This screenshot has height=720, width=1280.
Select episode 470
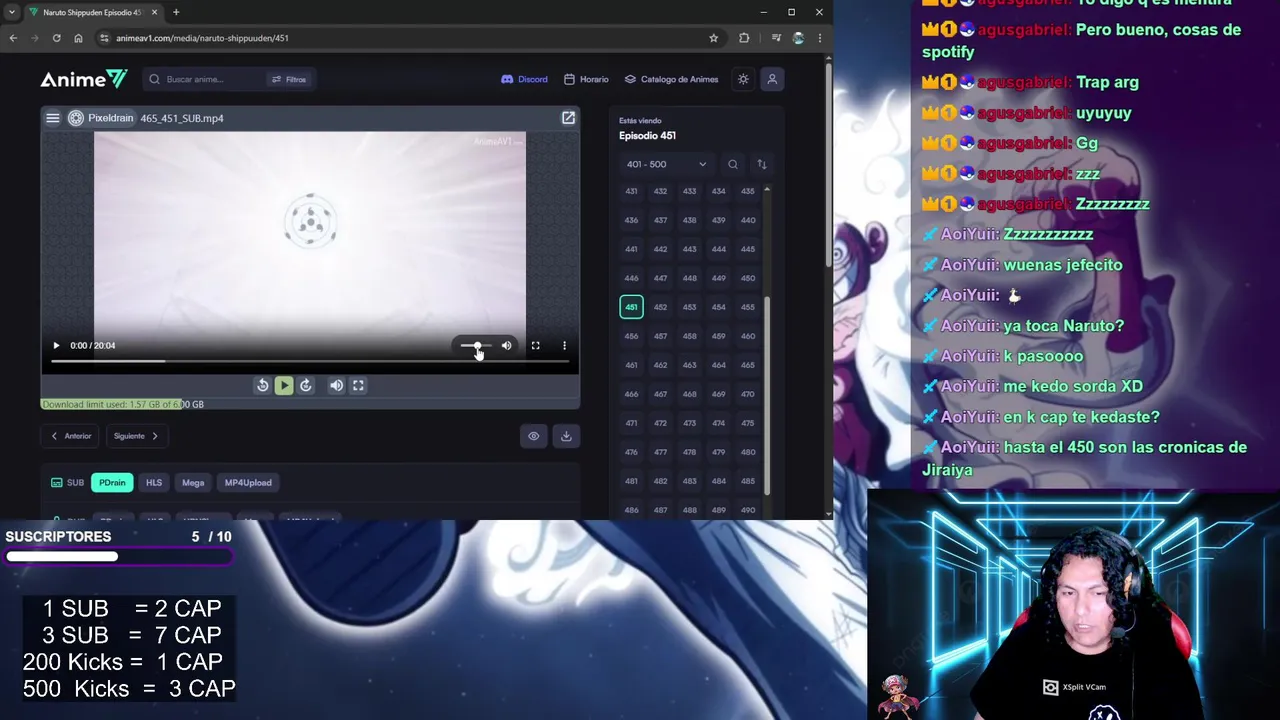tap(748, 394)
